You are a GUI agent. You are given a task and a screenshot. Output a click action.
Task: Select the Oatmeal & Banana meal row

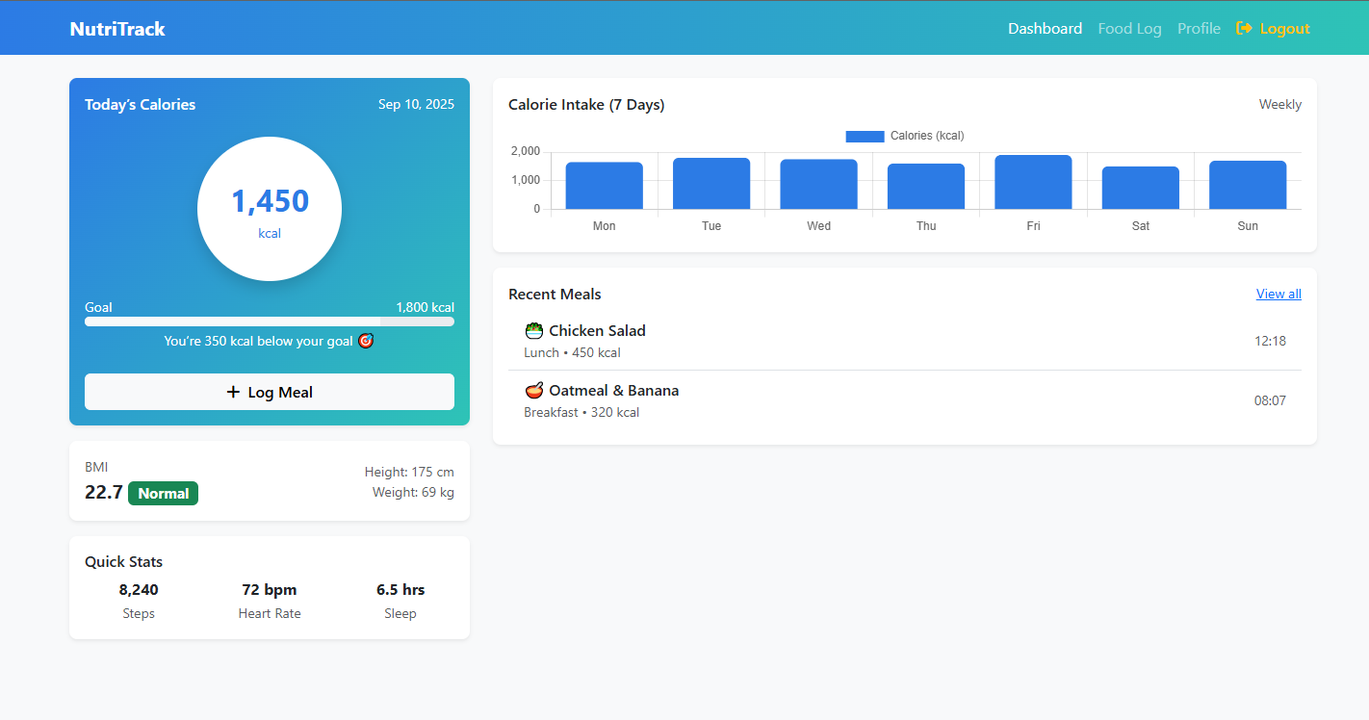tap(905, 401)
